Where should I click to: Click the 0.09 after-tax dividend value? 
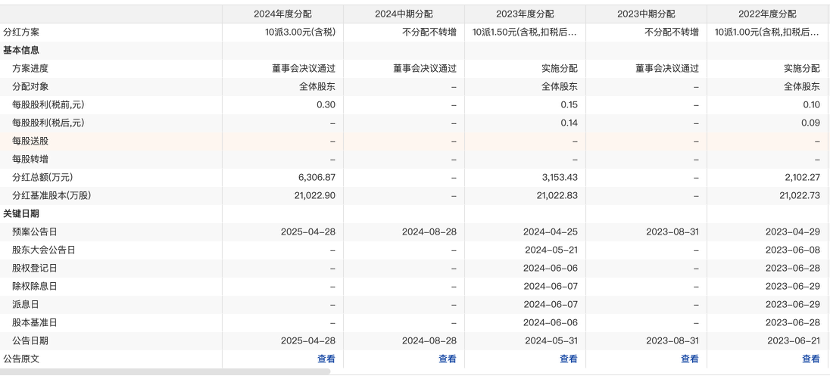tap(811, 123)
